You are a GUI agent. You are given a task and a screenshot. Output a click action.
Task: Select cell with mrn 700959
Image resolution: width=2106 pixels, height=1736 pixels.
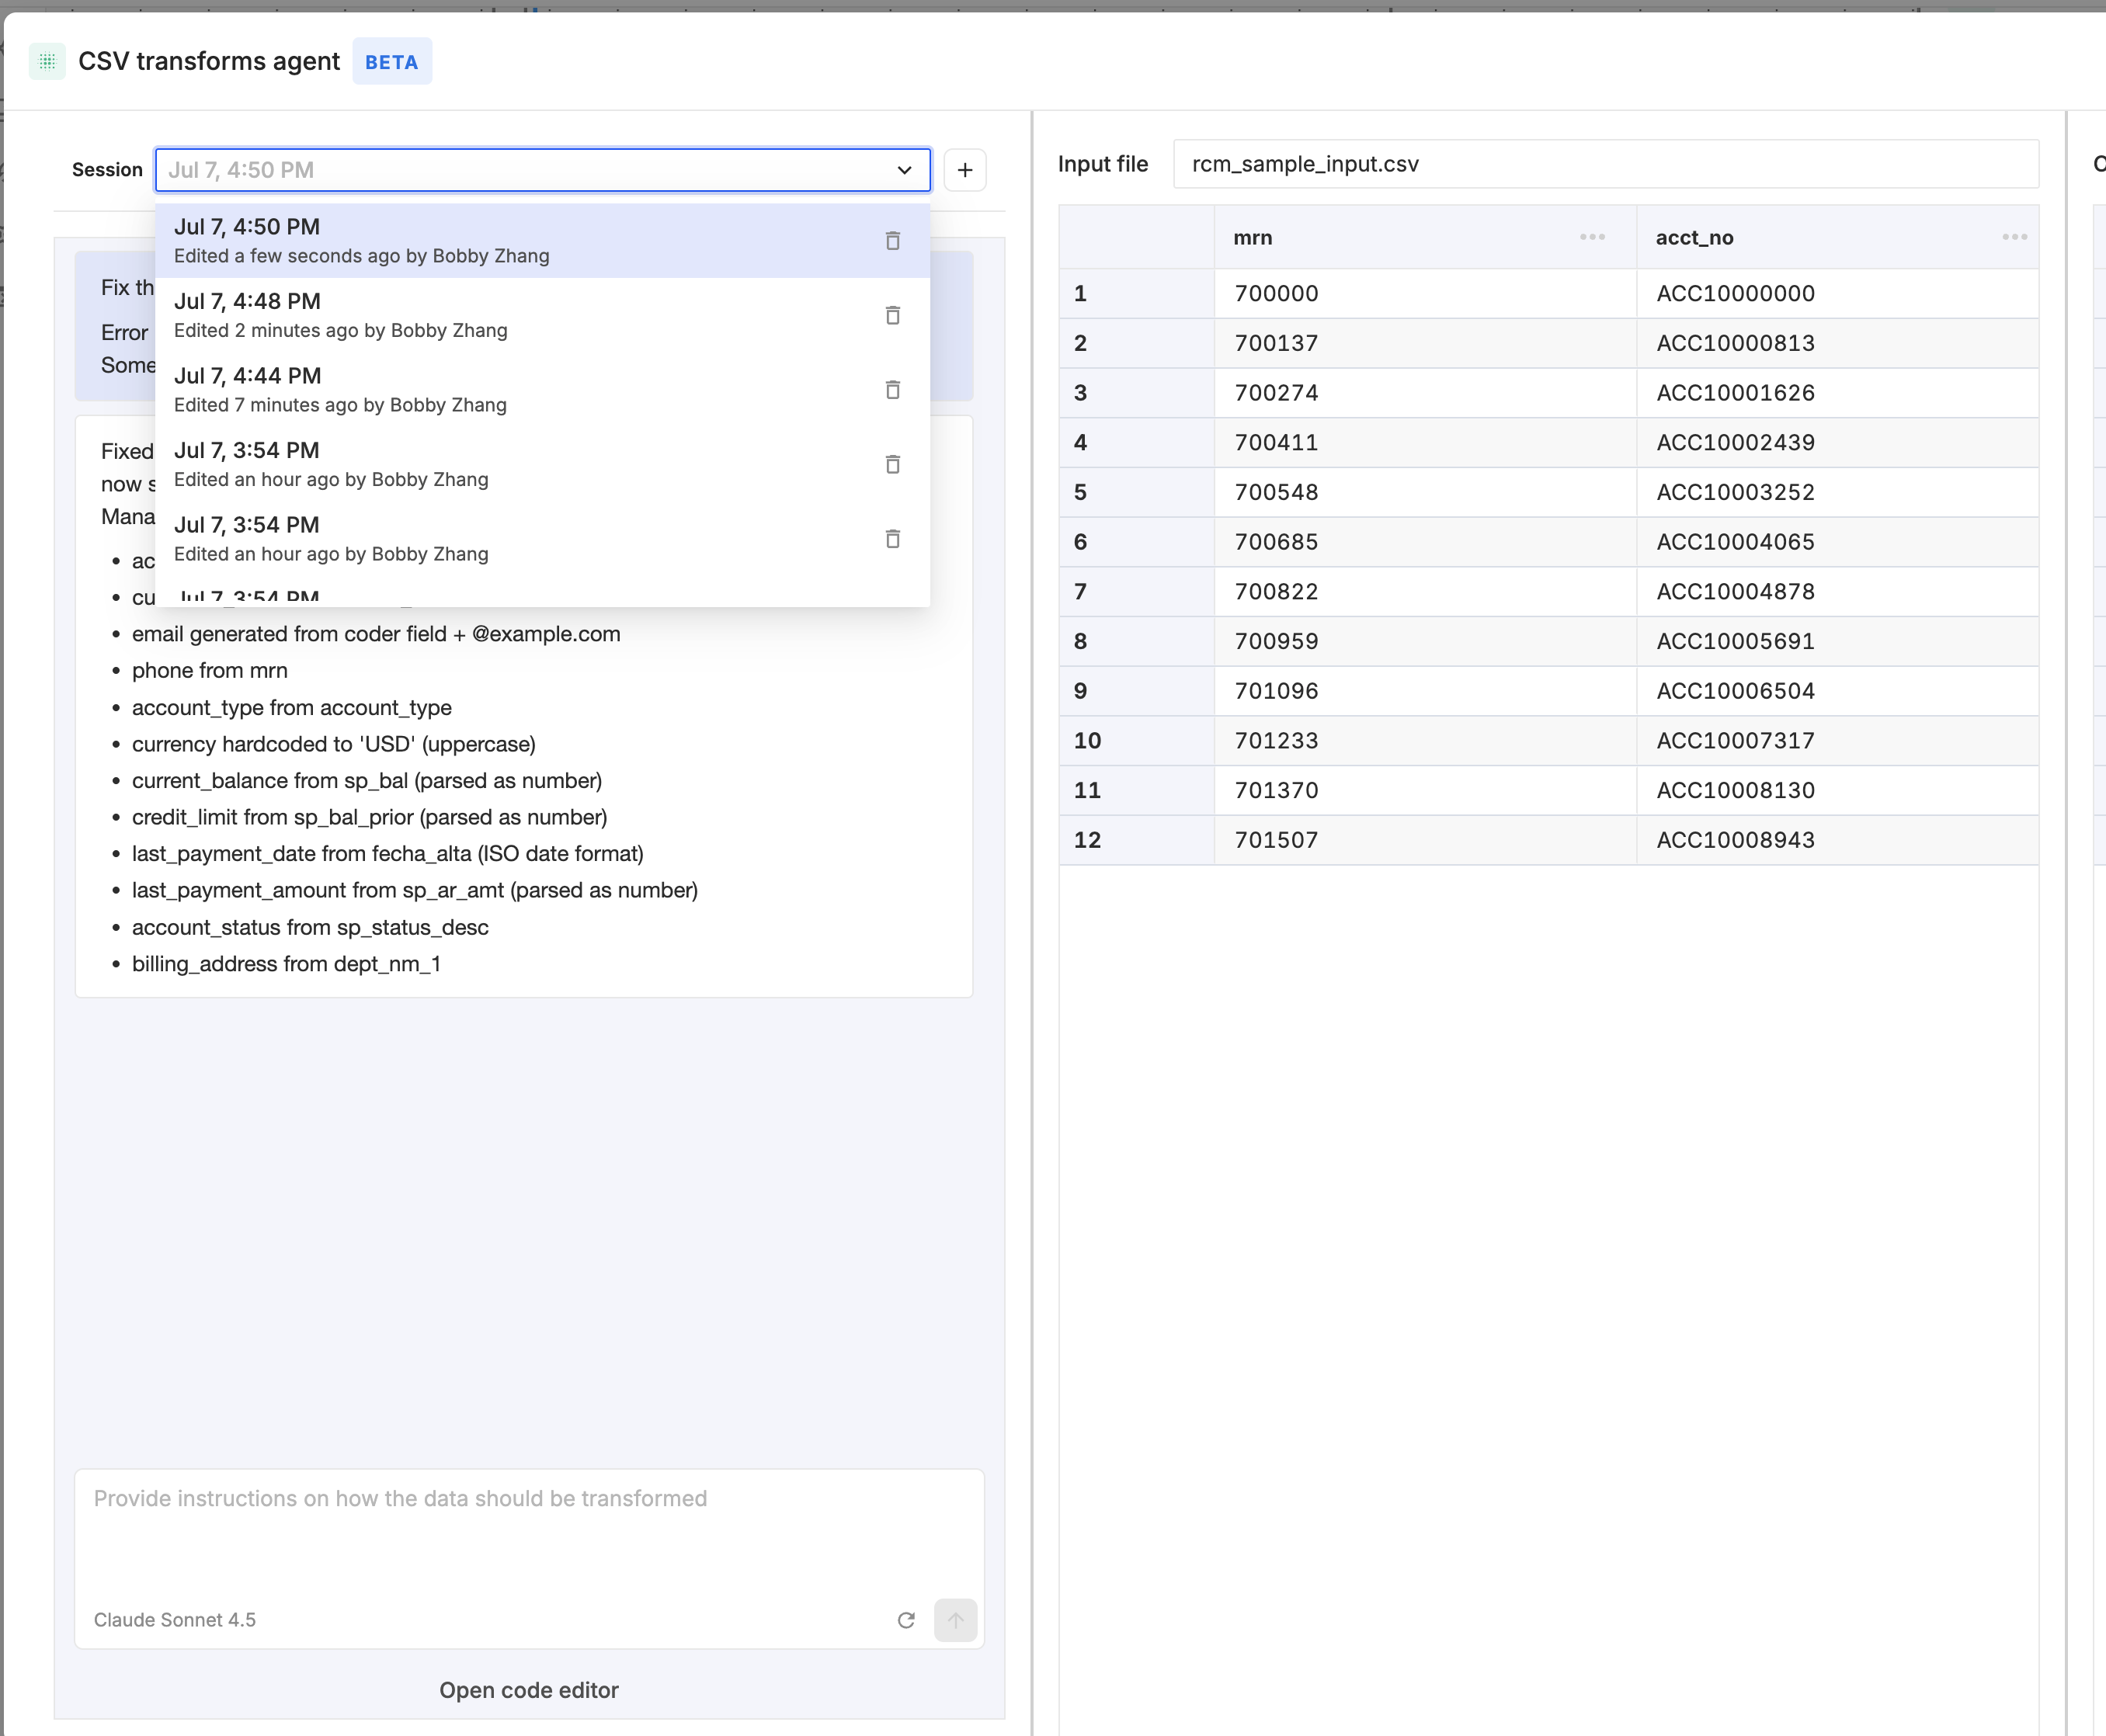coord(1425,641)
